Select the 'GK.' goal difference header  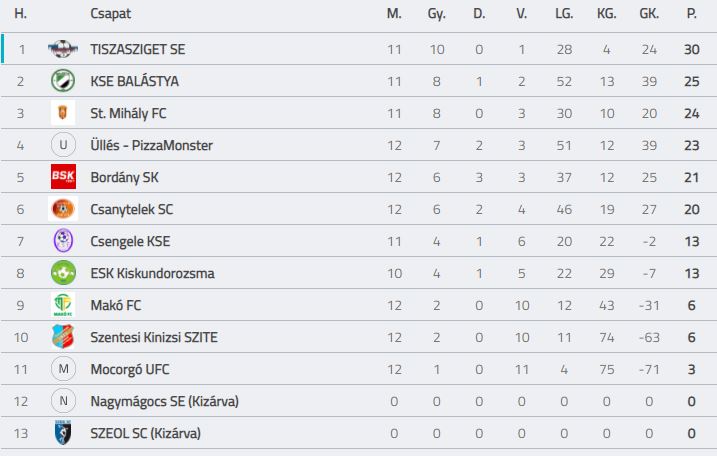[649, 14]
